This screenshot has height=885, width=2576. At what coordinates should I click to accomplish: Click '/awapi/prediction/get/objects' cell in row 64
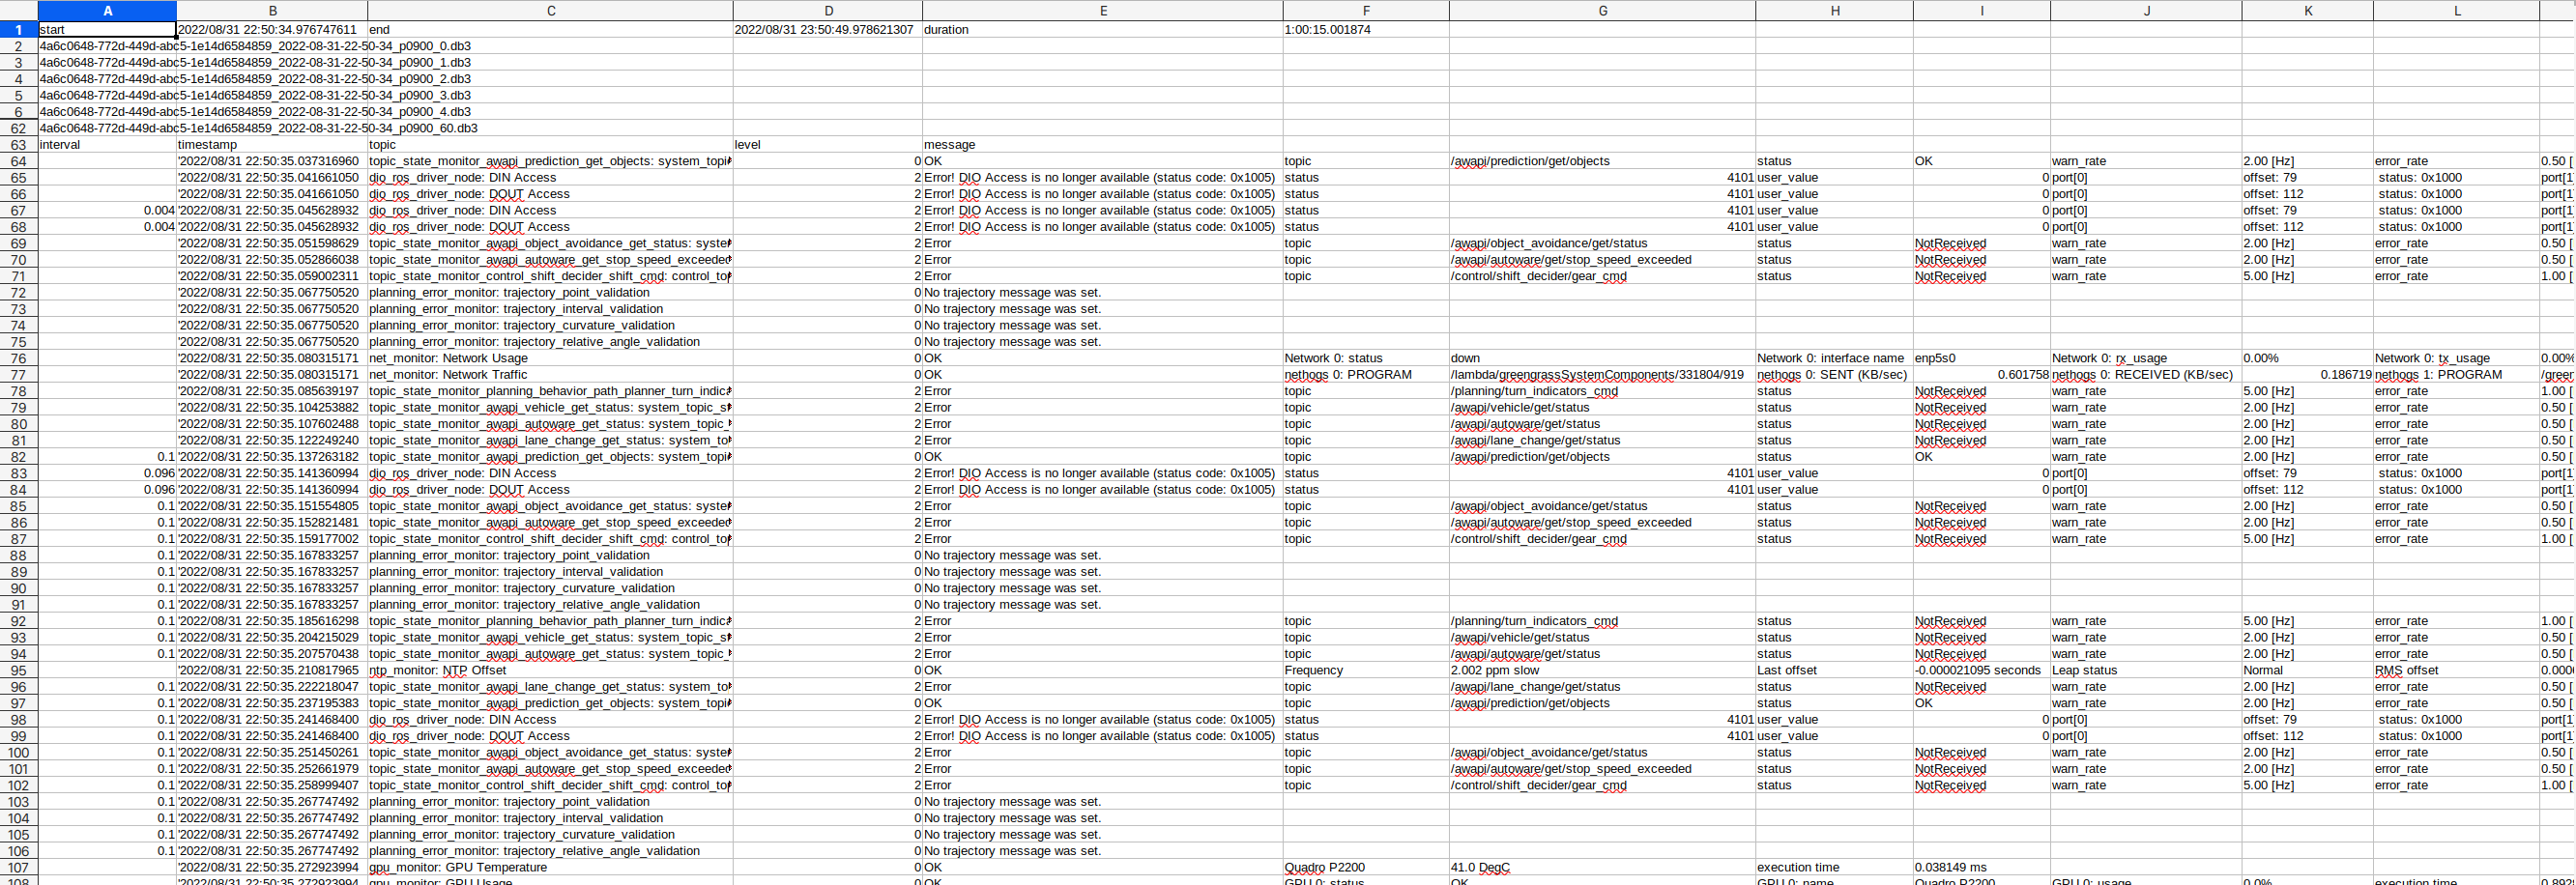click(1602, 161)
